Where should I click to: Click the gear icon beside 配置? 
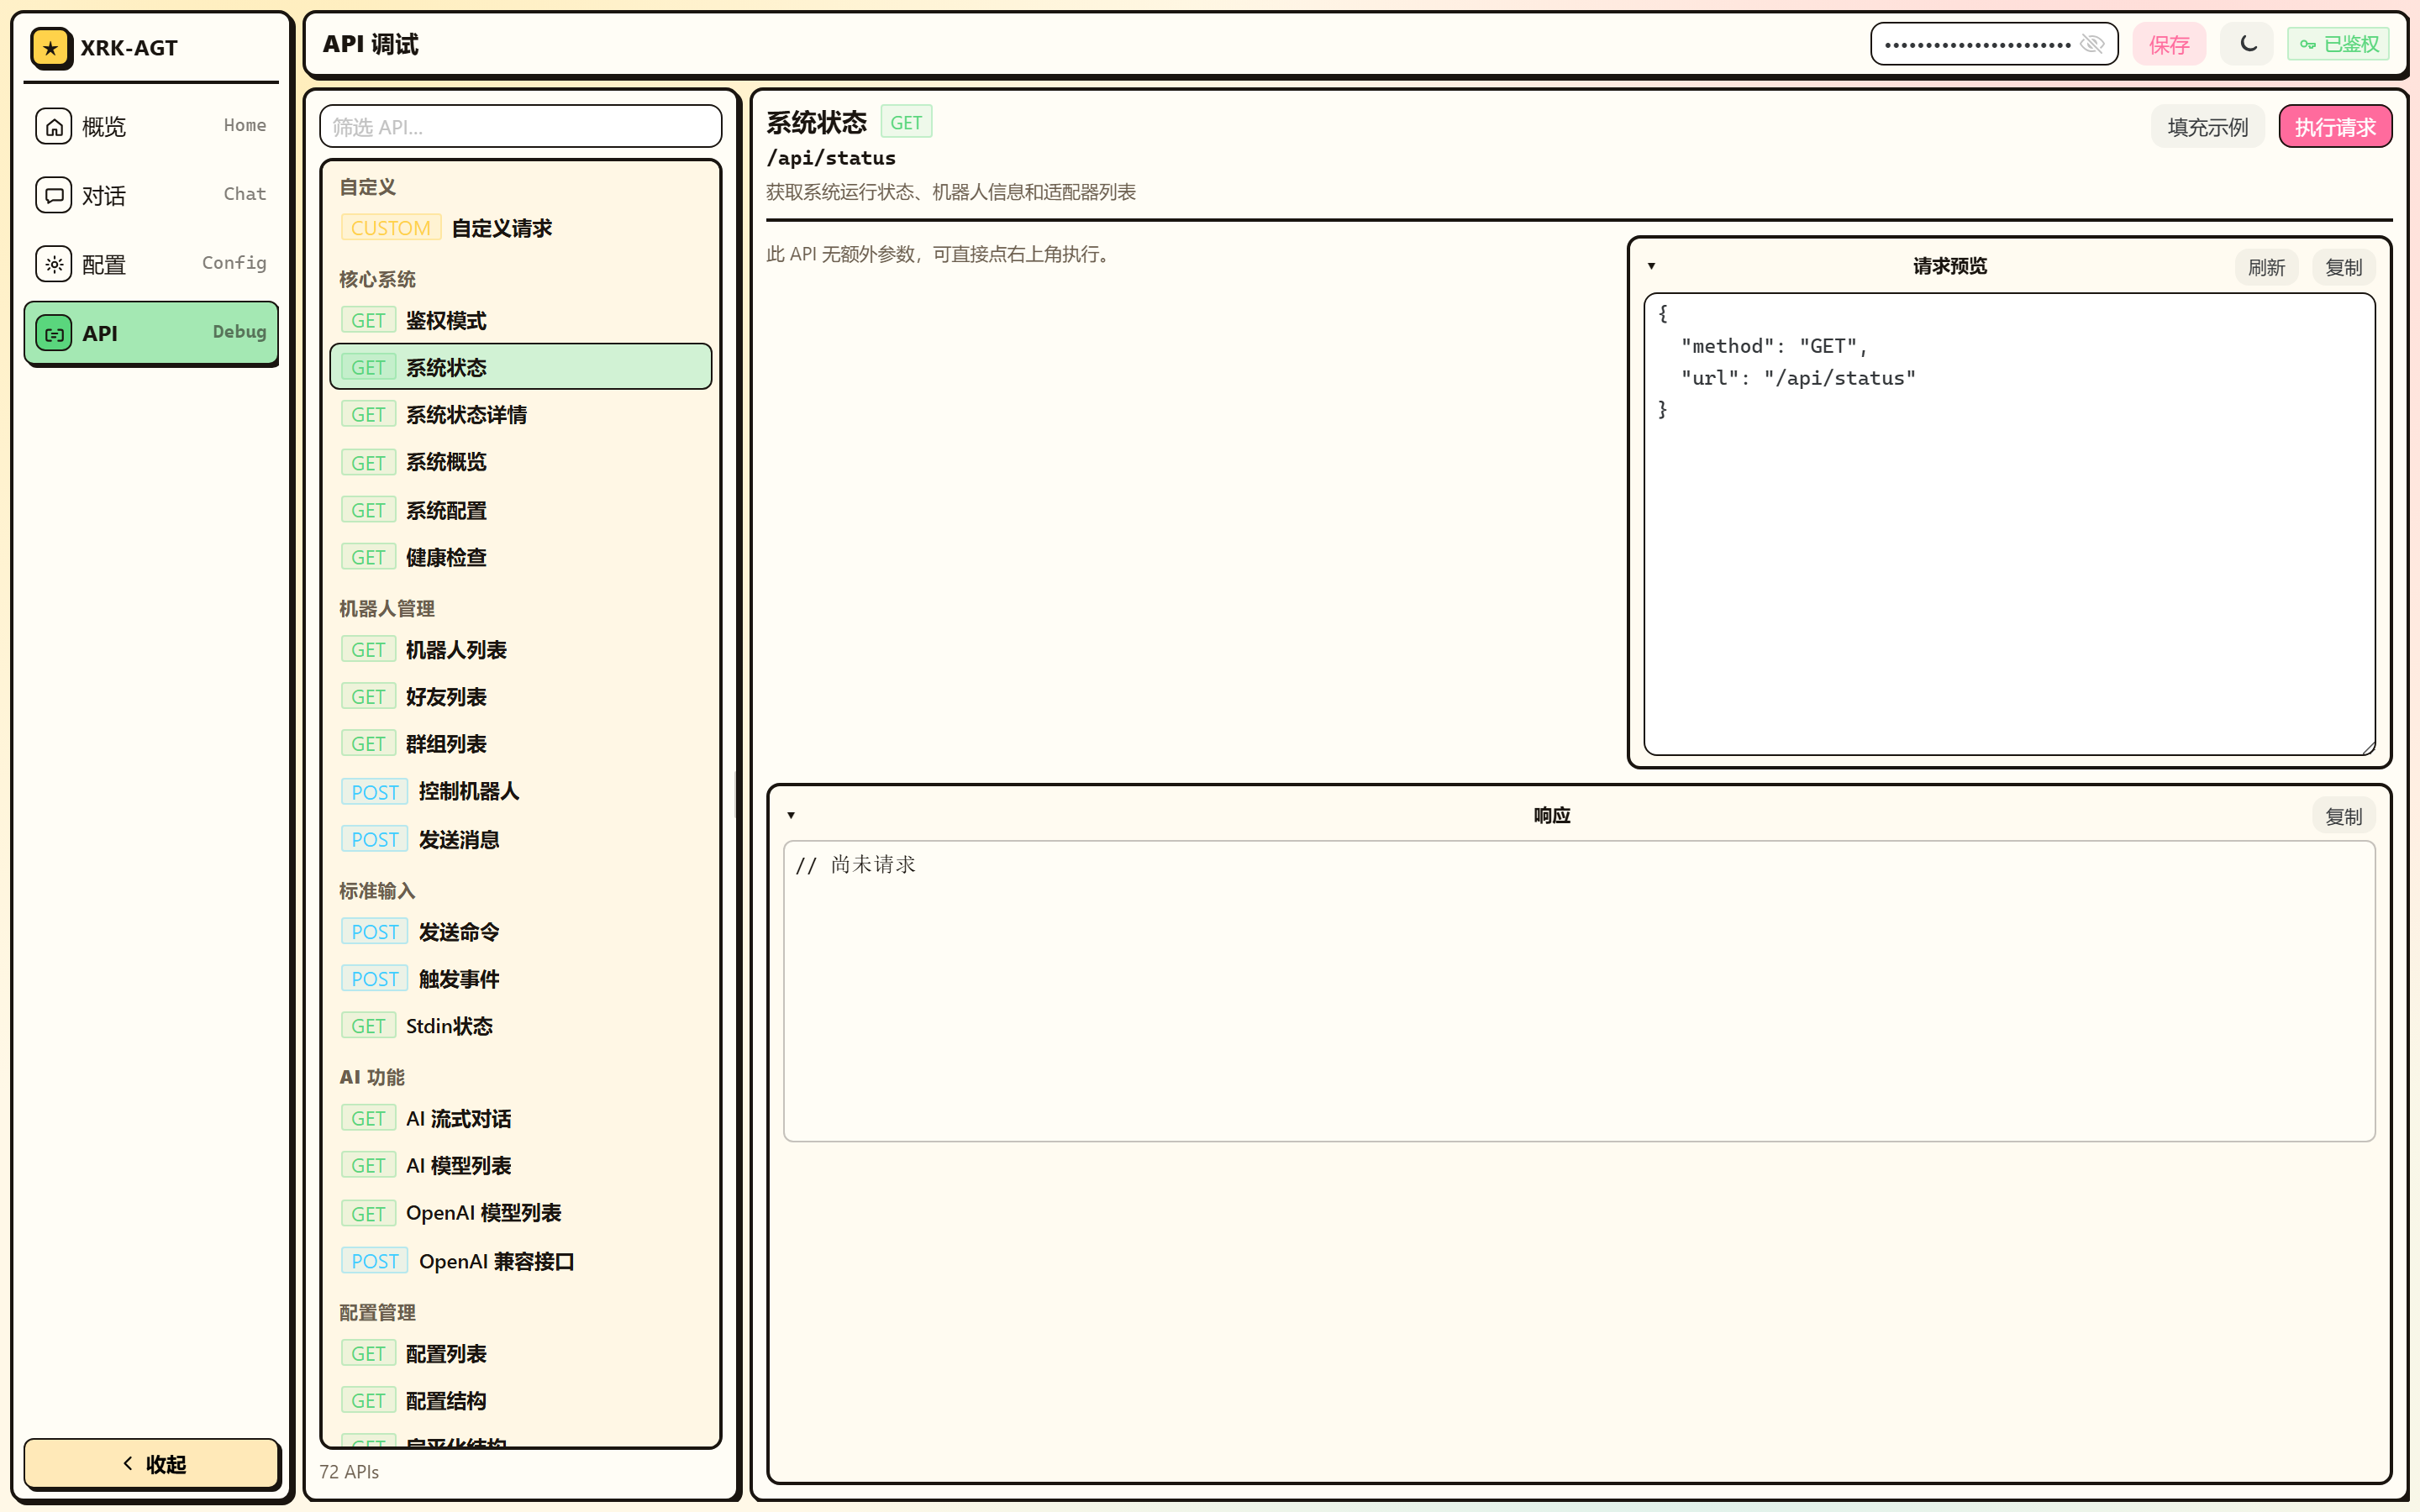point(54,264)
